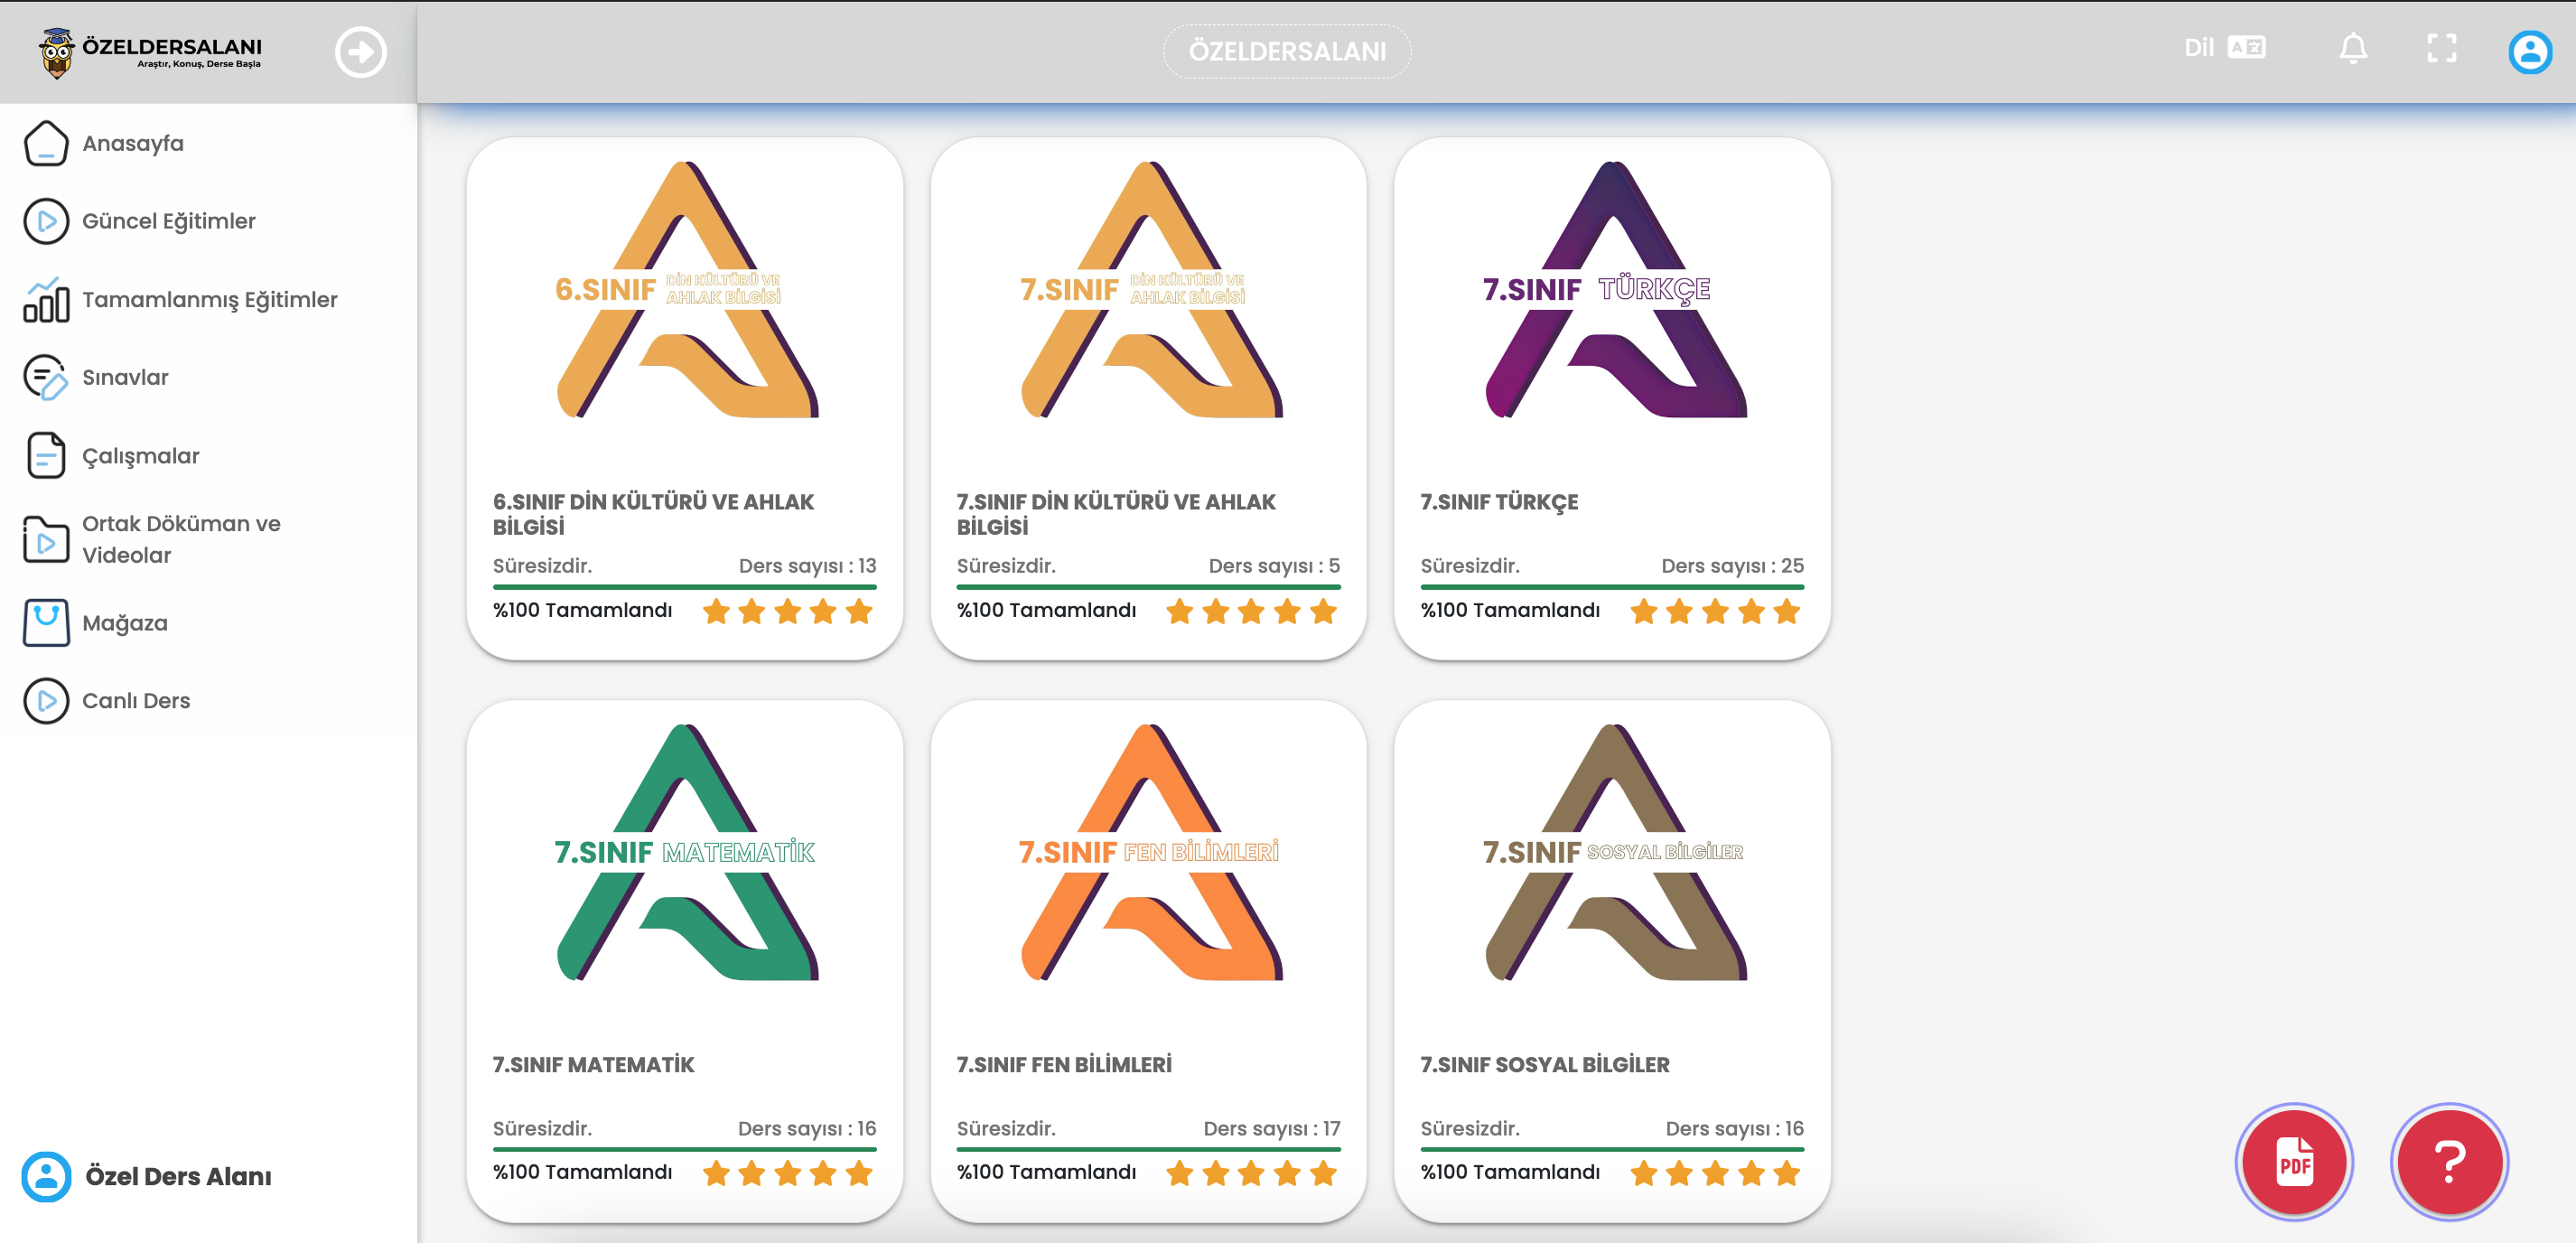Click 7.SINIF MATEMATİK course thumbnail
The image size is (2576, 1243).
(685, 852)
